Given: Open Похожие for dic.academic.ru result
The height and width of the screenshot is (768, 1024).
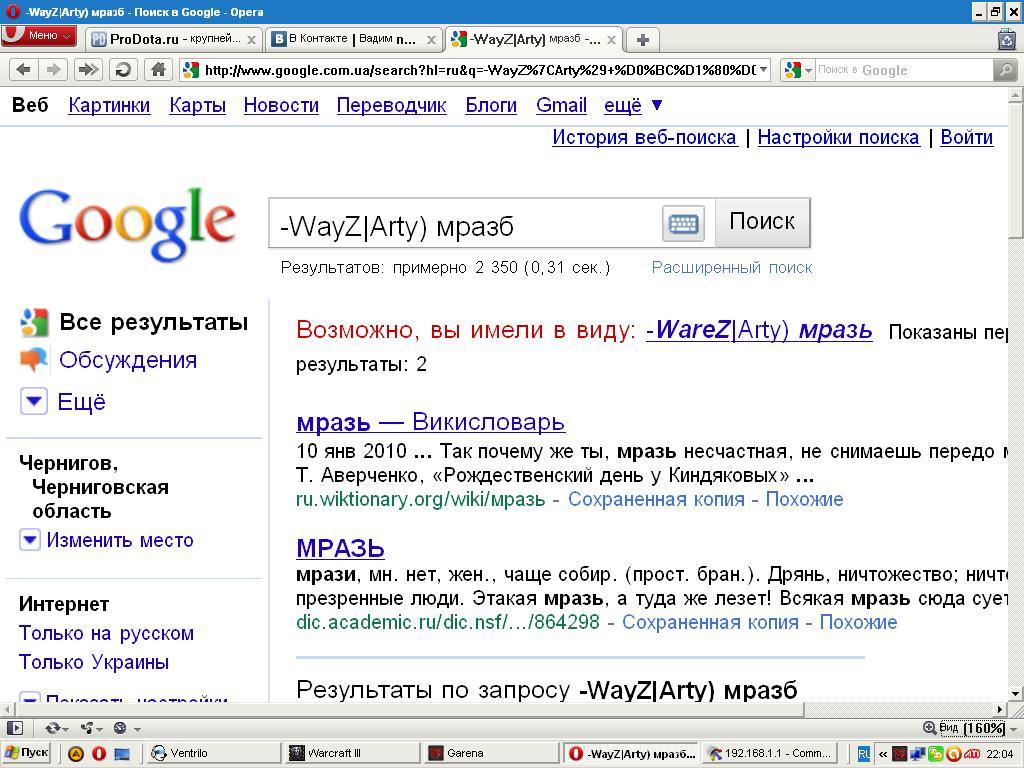Looking at the screenshot, I should (x=858, y=622).
